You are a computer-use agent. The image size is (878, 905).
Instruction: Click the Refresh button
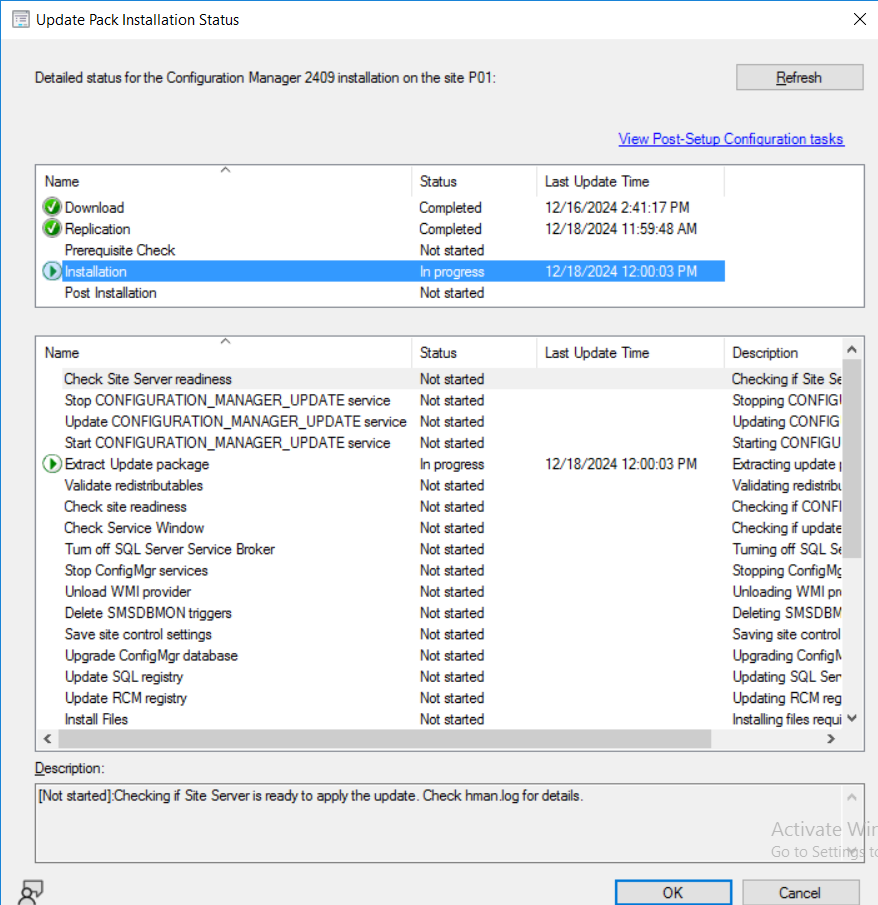(799, 77)
